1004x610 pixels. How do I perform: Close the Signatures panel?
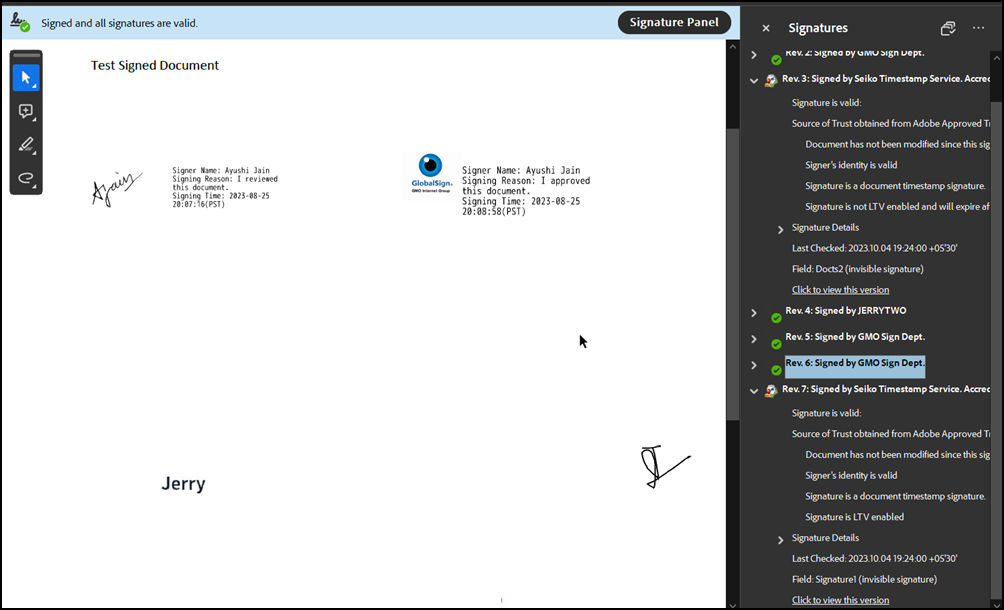click(x=766, y=28)
